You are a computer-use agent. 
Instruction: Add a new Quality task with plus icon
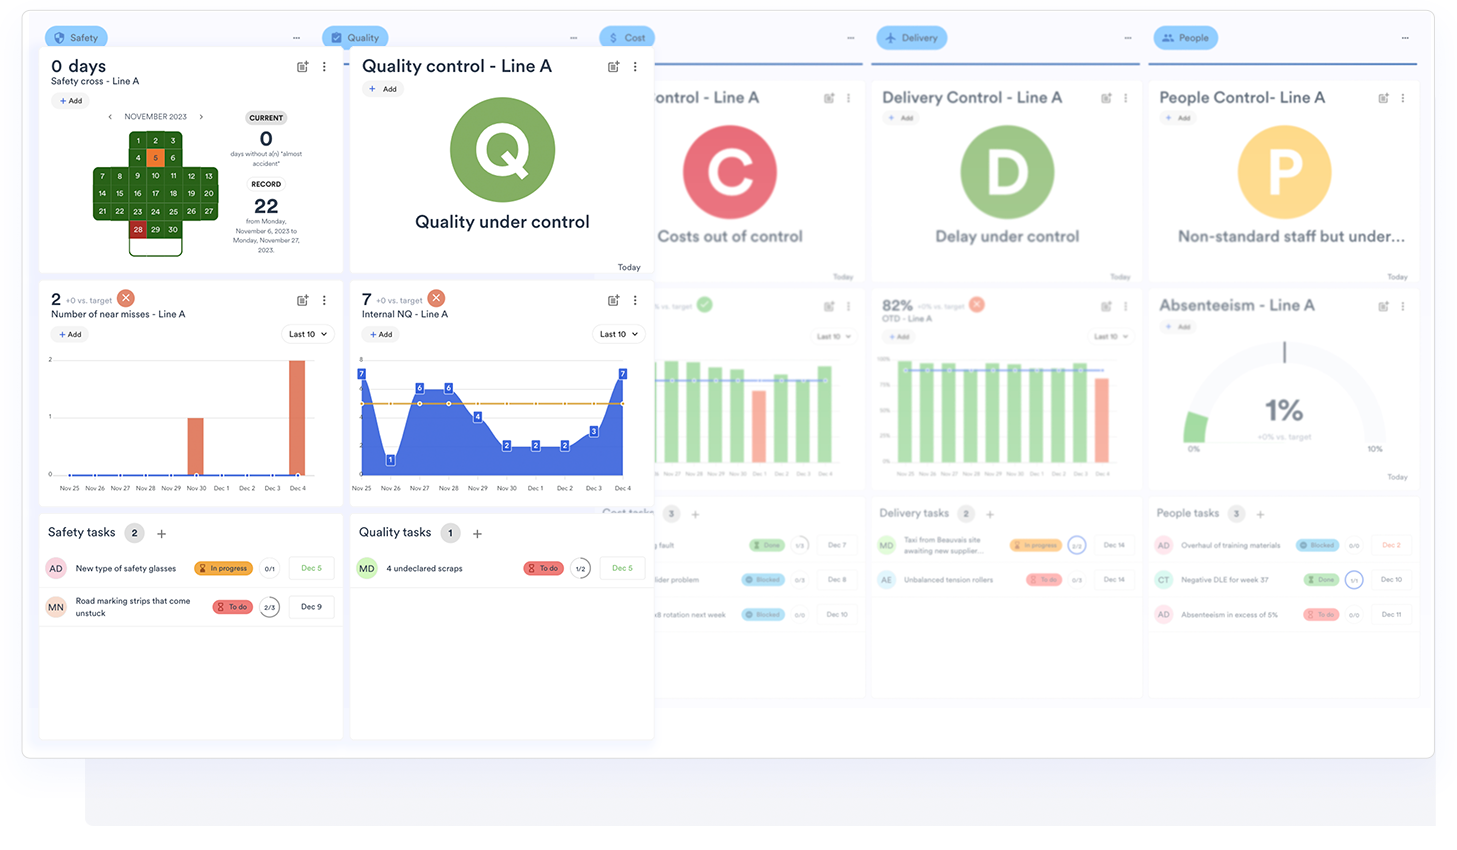477,534
